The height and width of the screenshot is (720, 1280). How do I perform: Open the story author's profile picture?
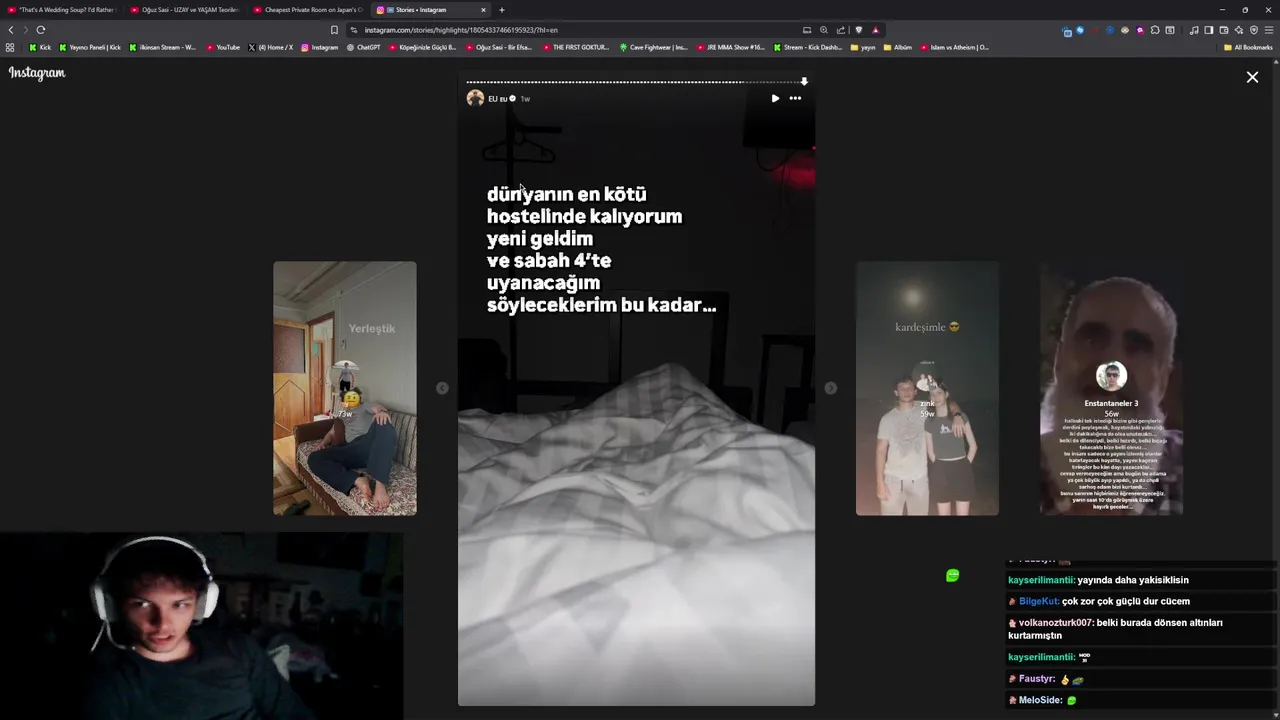click(475, 98)
